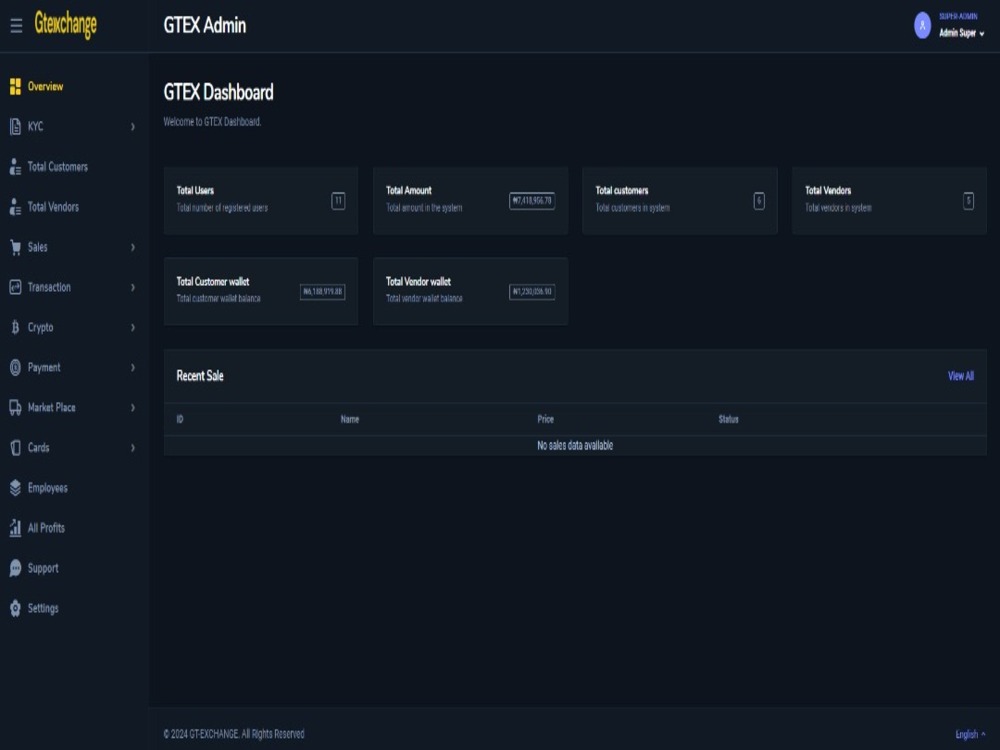Expand the Transaction submenu chevron
Image resolution: width=1000 pixels, height=750 pixels.
(133, 288)
